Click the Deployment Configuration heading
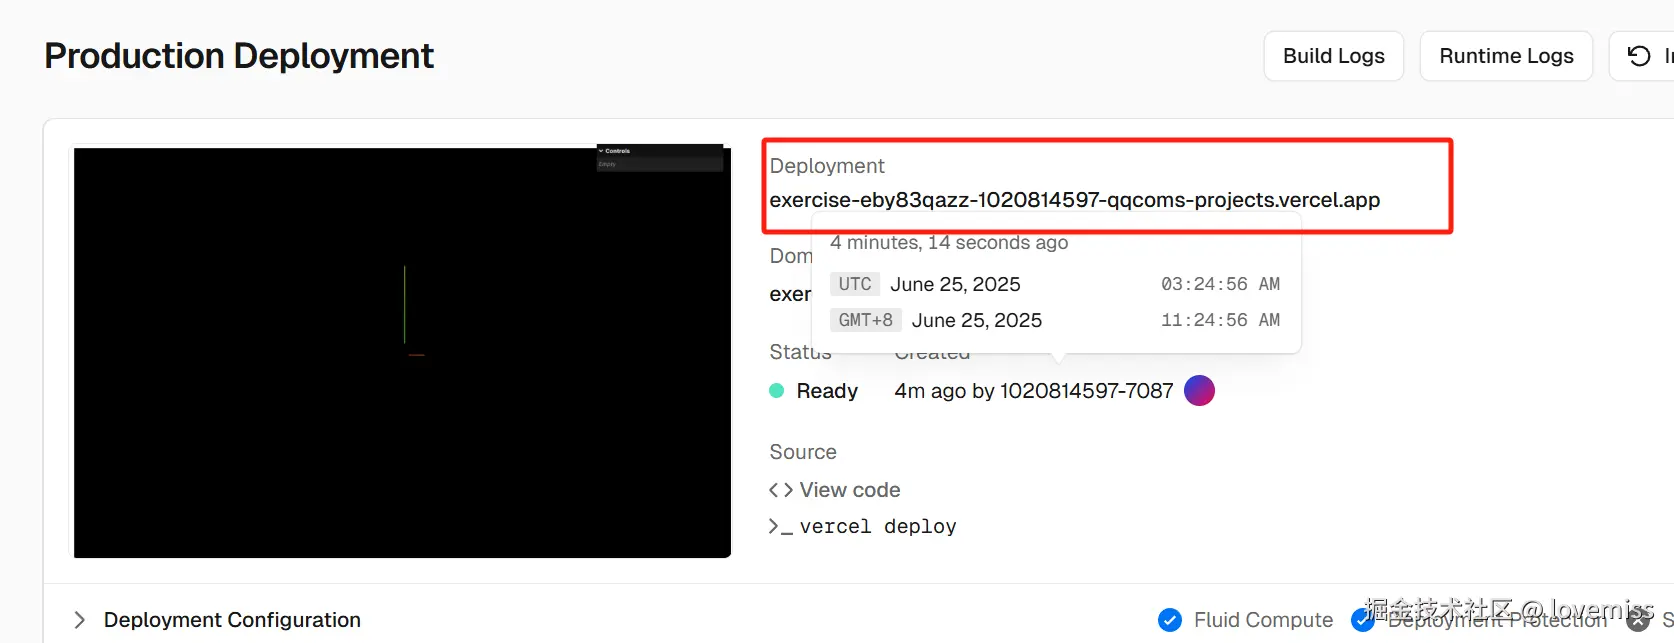The image size is (1674, 643). 232,620
